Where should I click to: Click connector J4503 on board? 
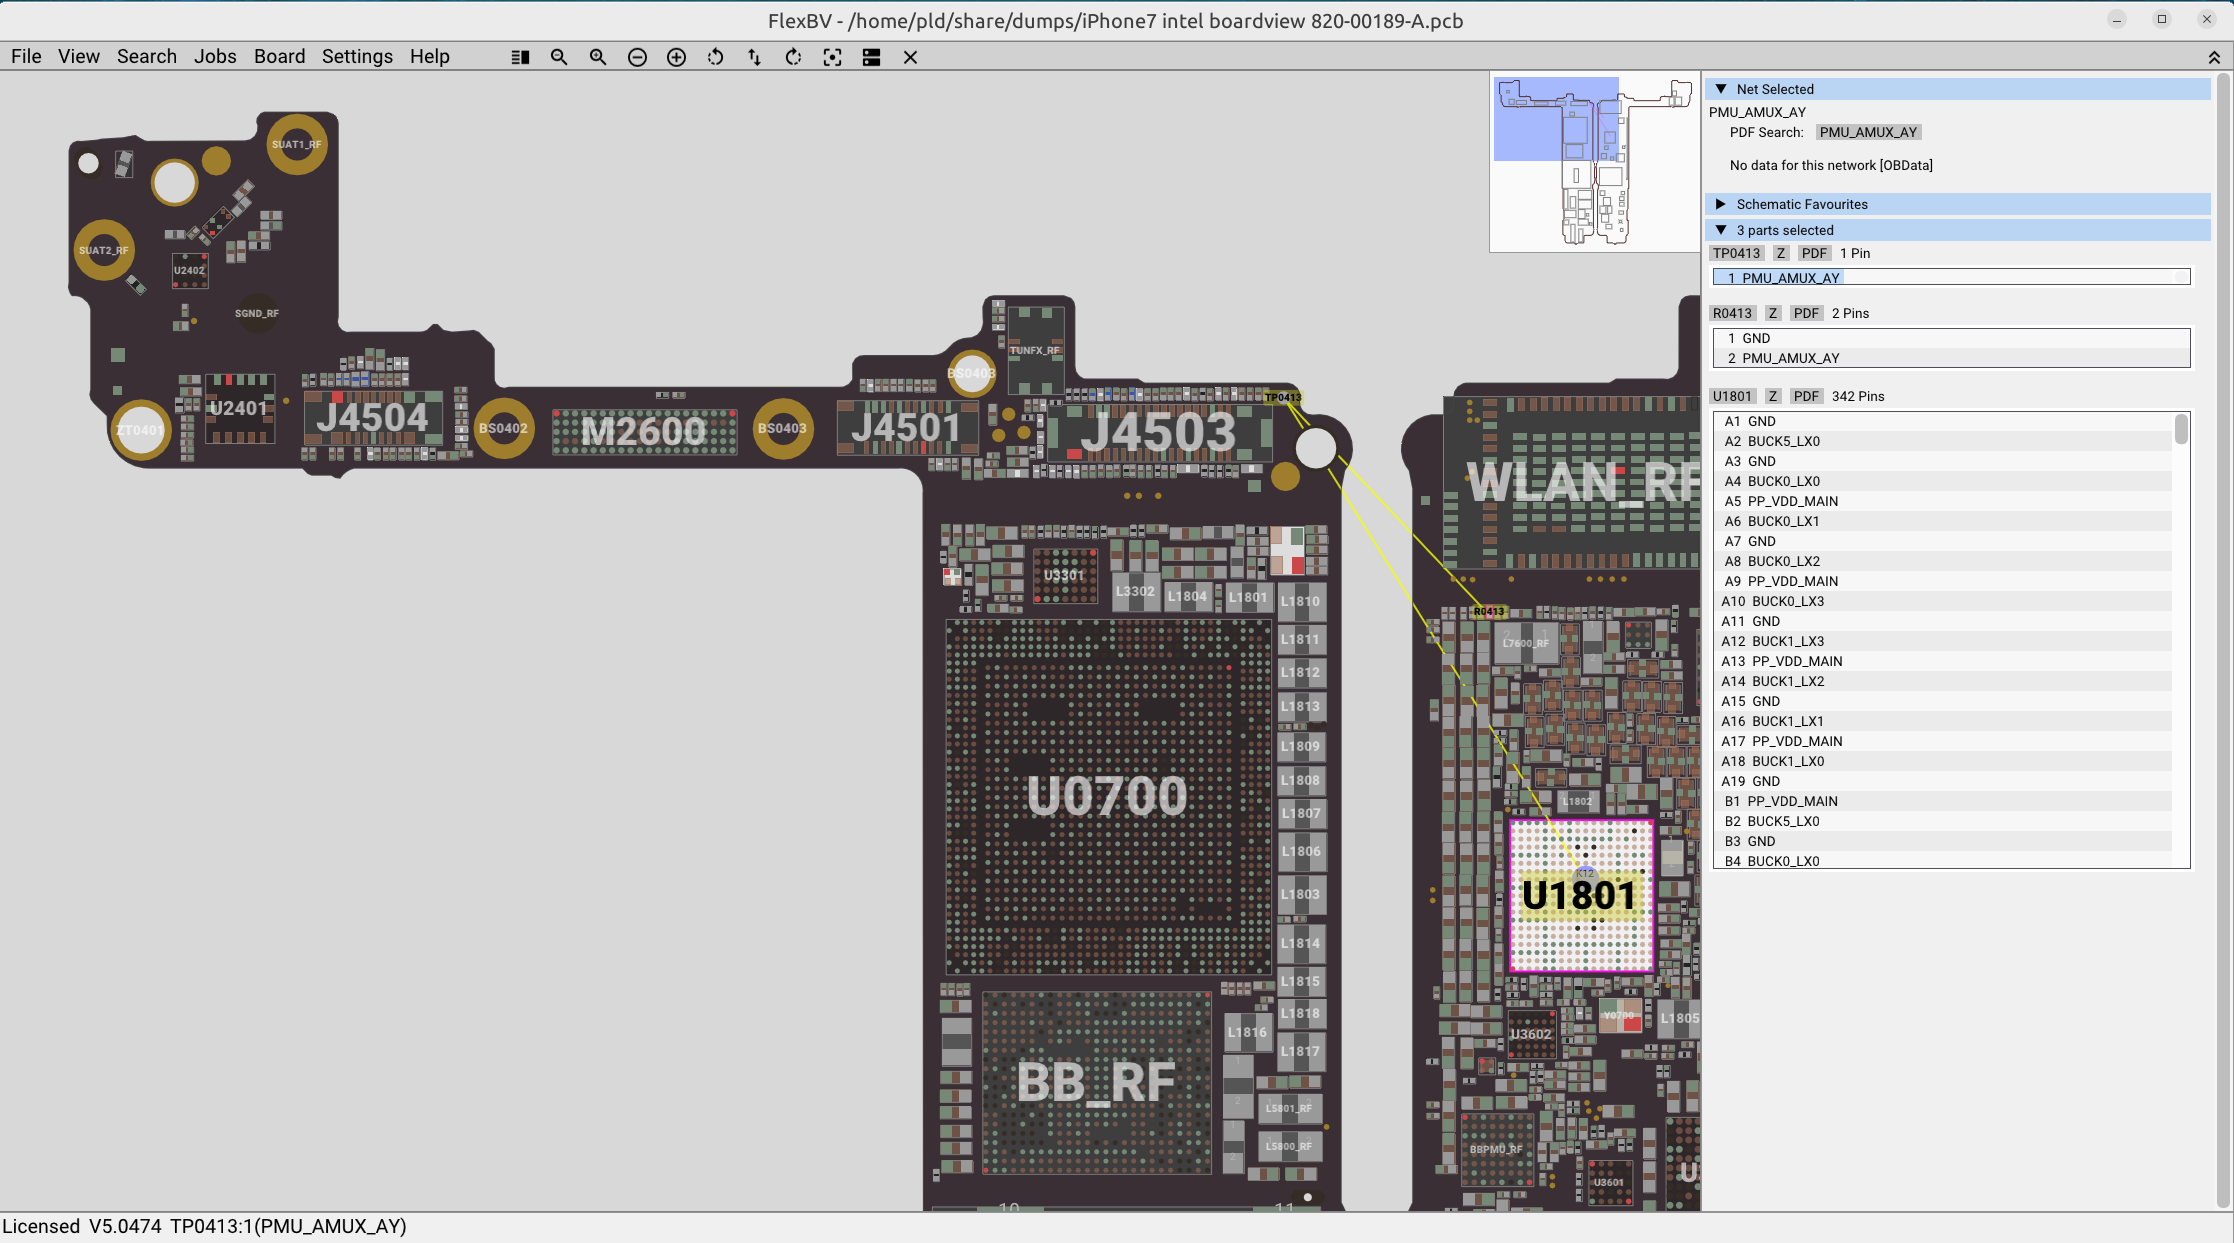tap(1160, 433)
